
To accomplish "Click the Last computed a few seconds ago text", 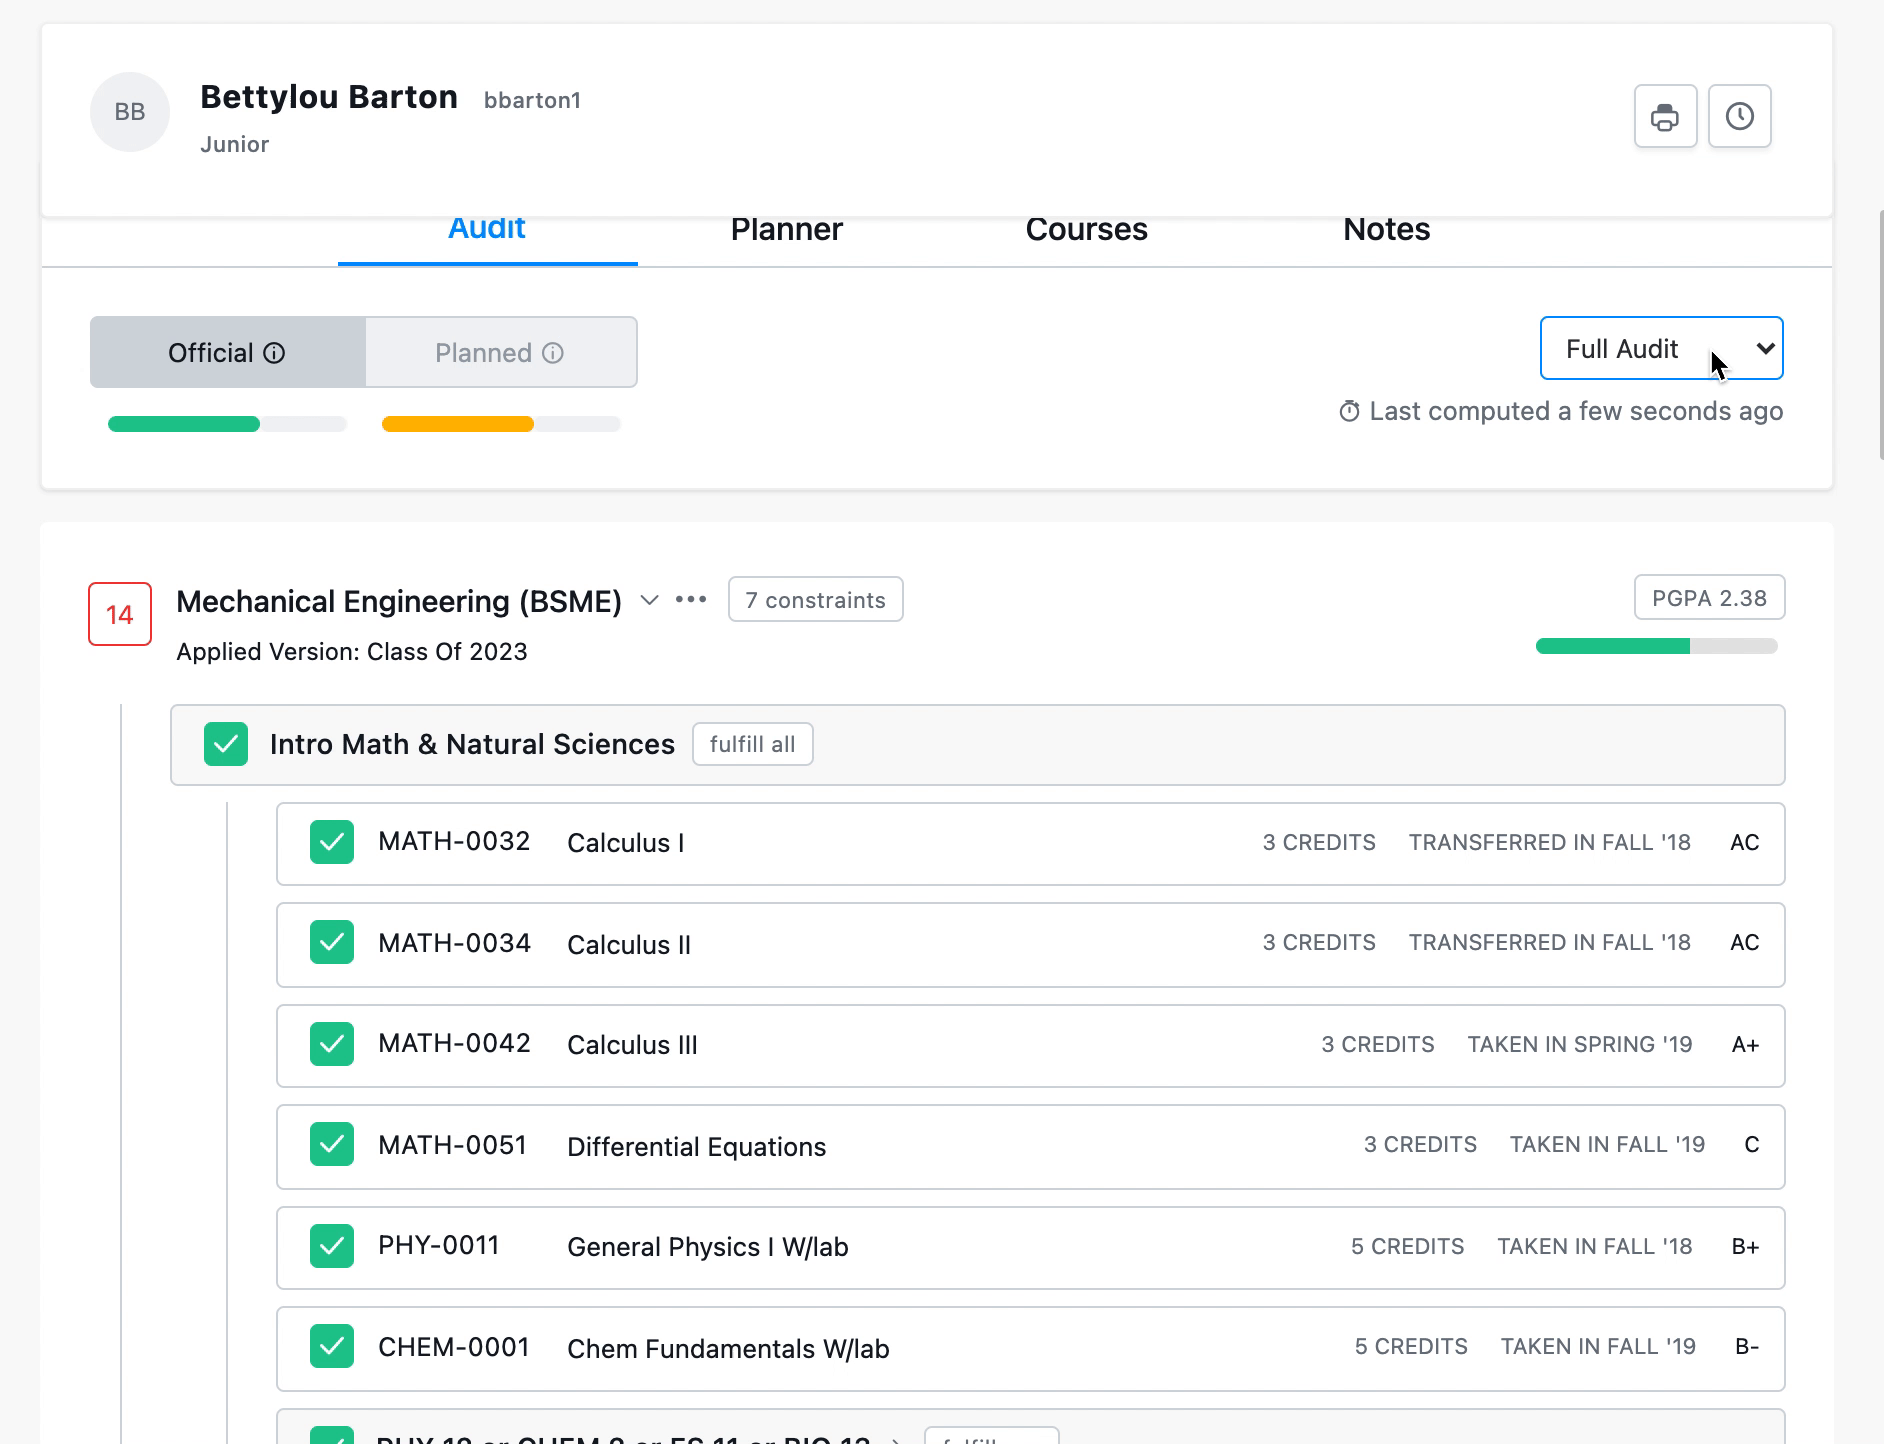I will point(1576,411).
